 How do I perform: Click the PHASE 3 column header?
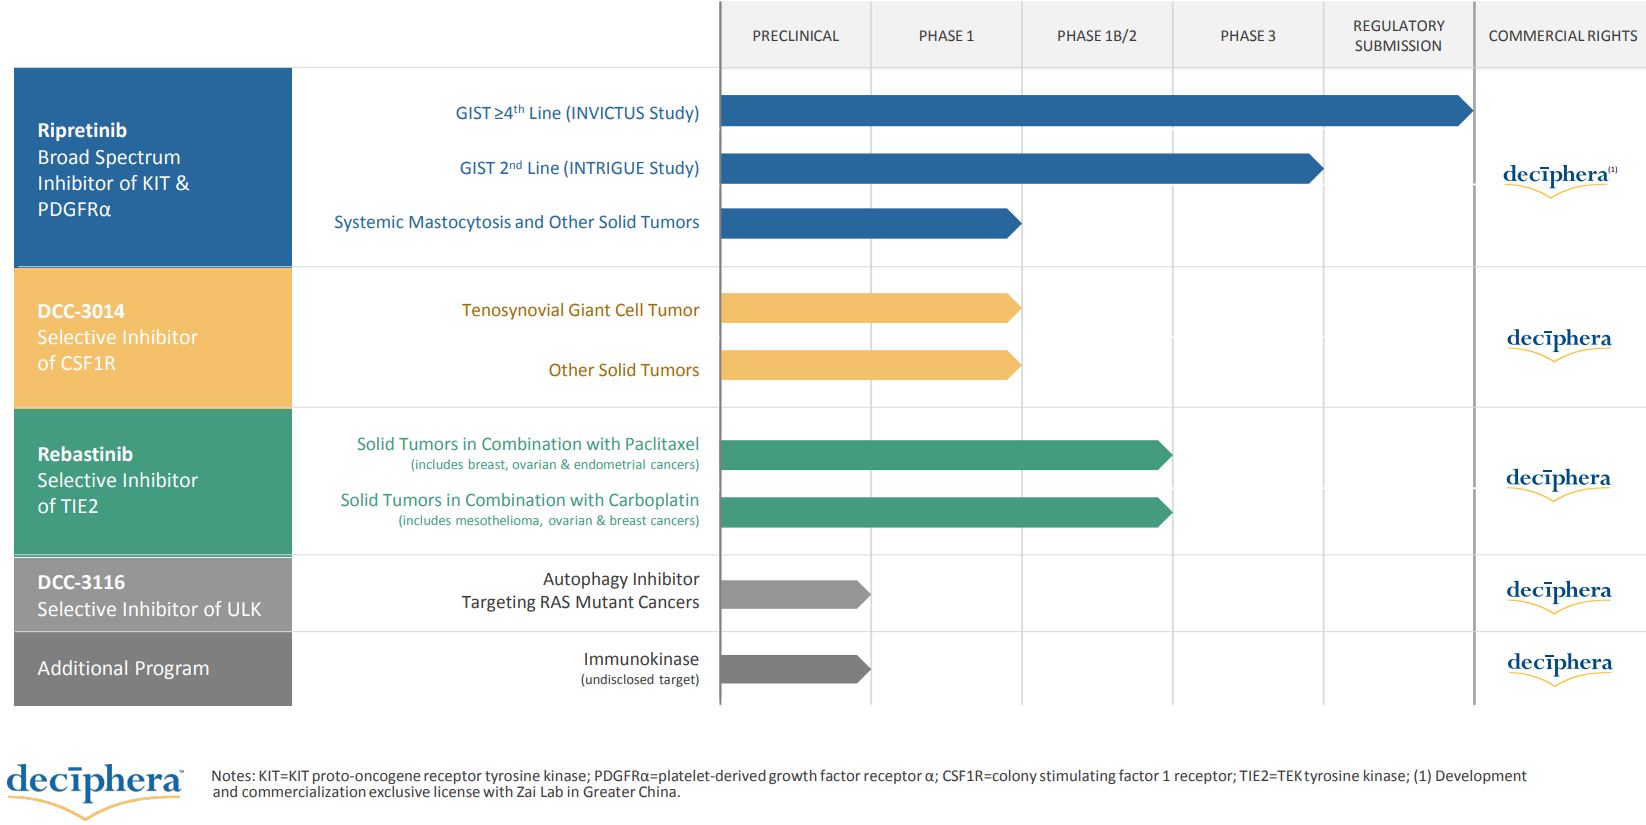pos(1248,36)
